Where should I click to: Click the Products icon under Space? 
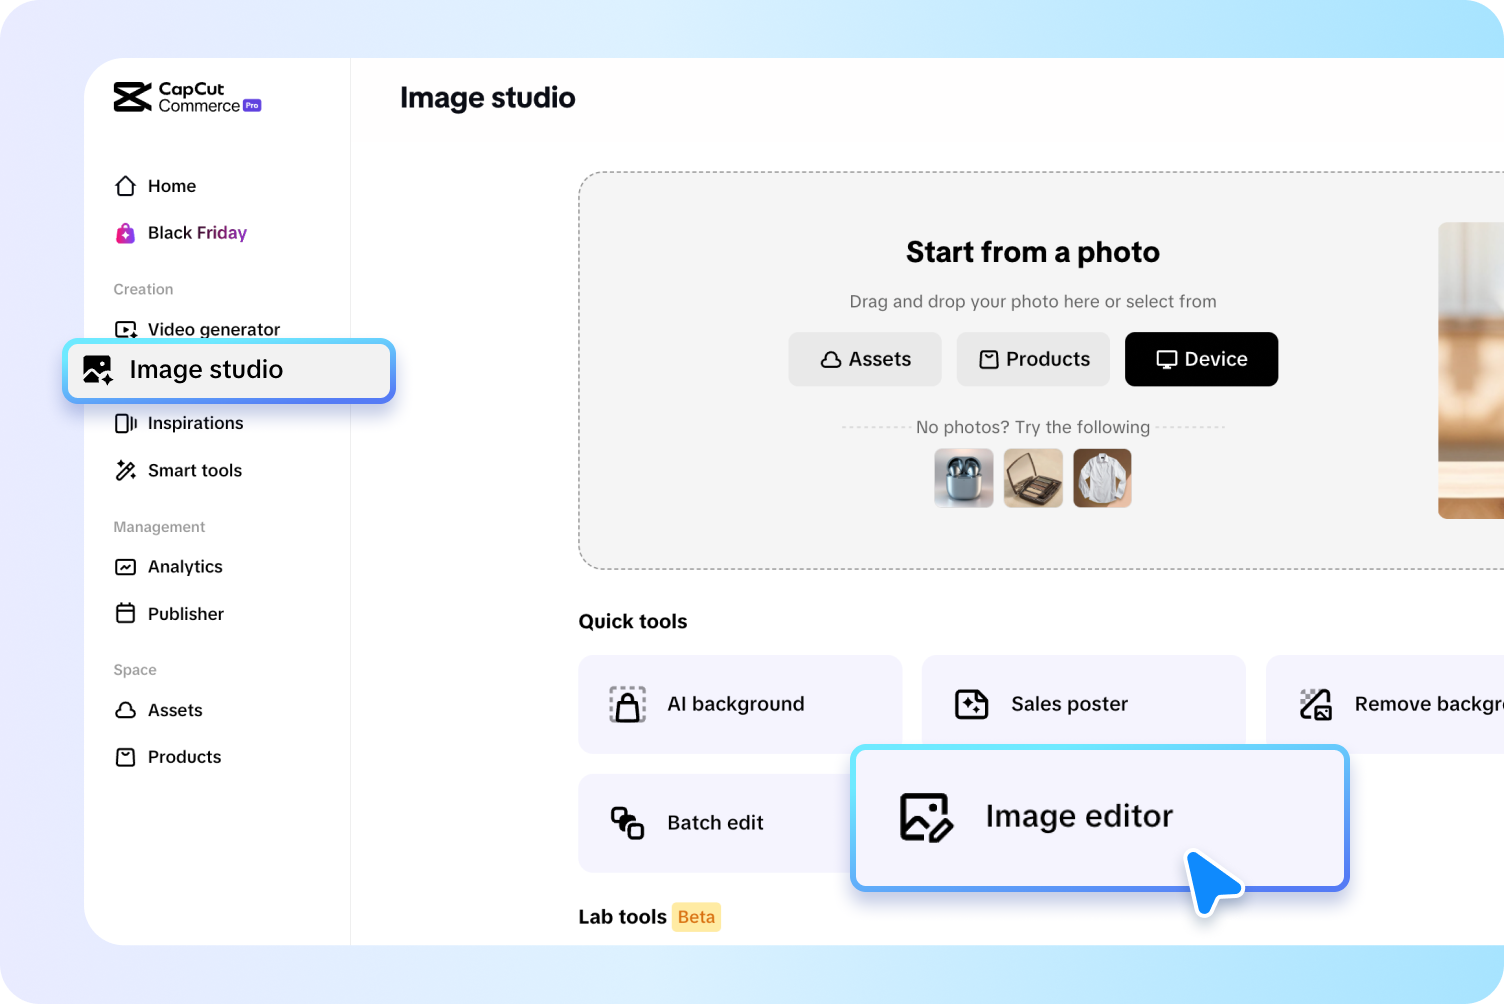coord(125,756)
